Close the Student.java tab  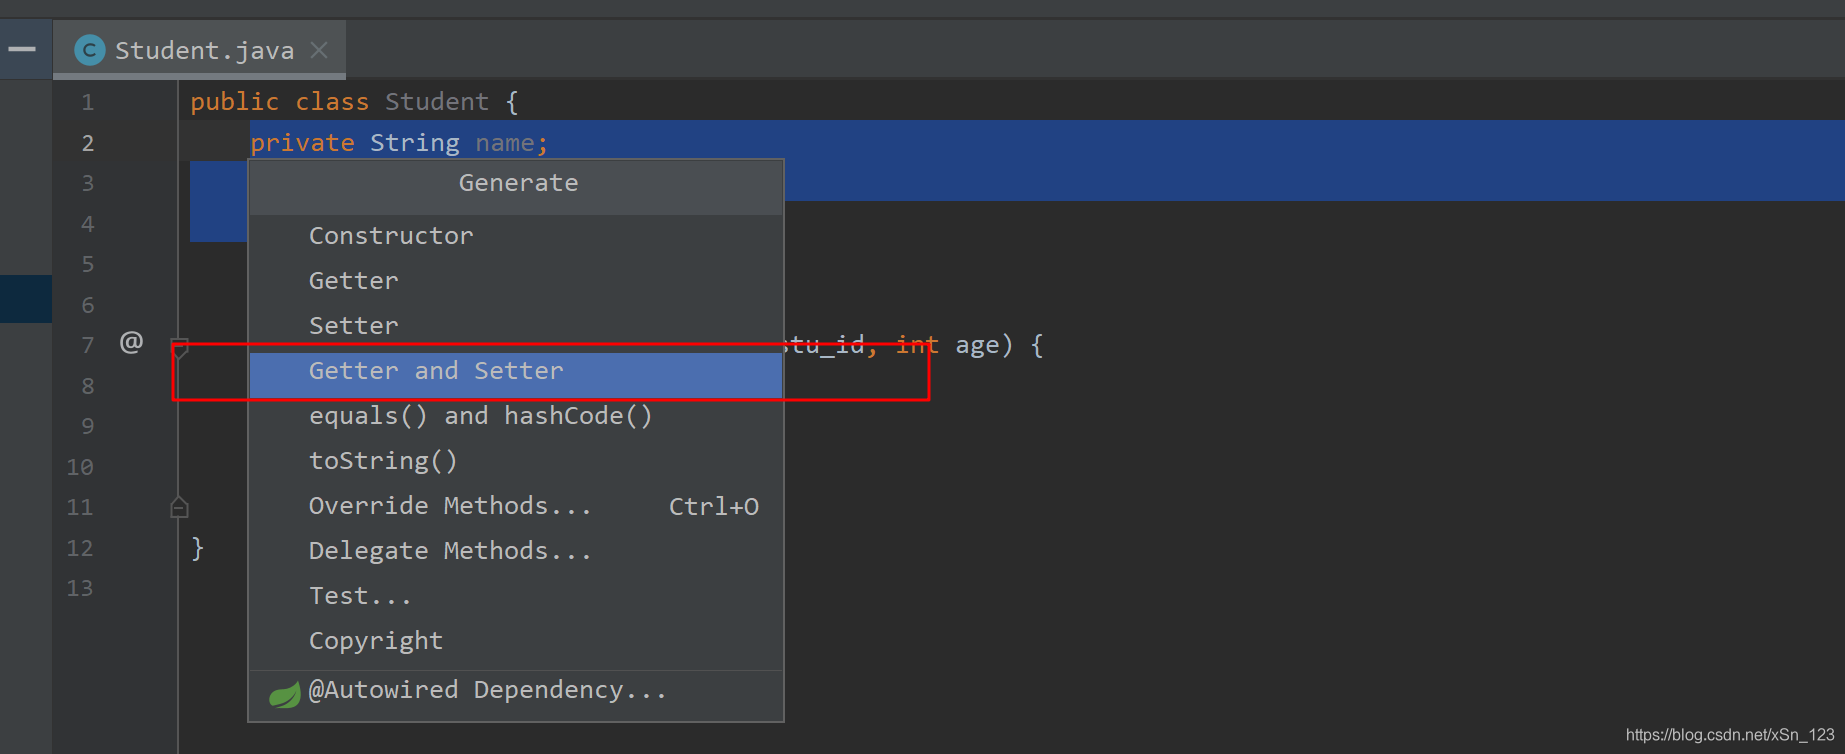coord(319,50)
